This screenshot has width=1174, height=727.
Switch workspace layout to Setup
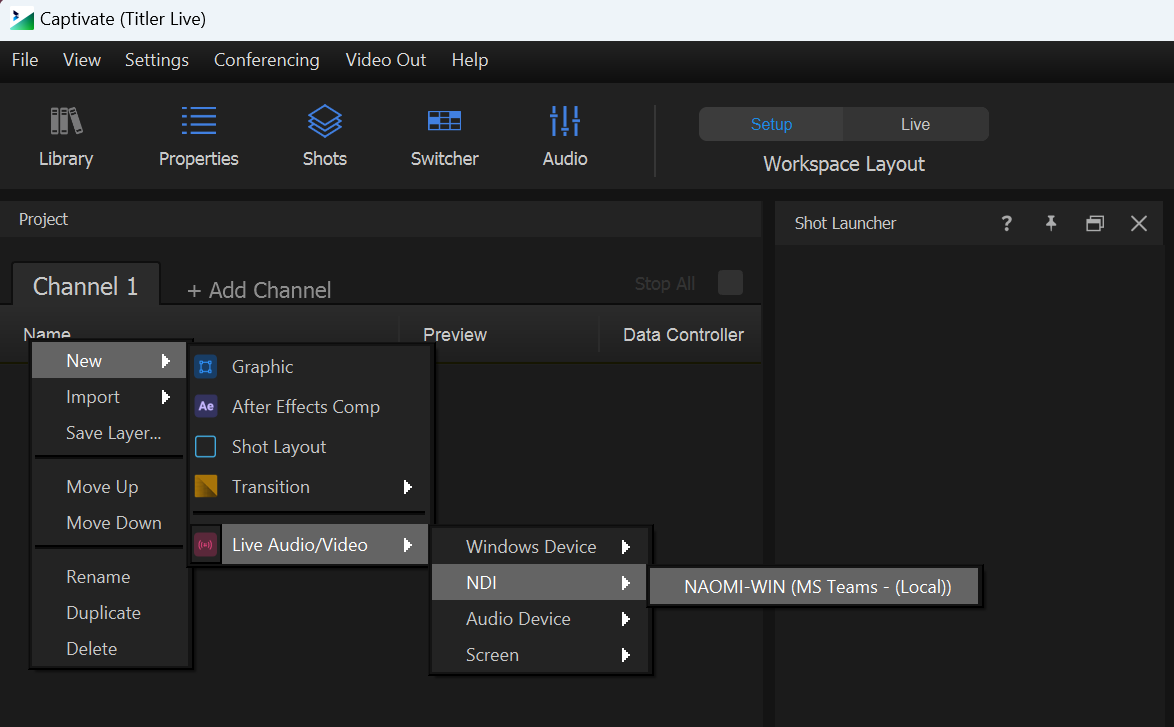point(771,124)
